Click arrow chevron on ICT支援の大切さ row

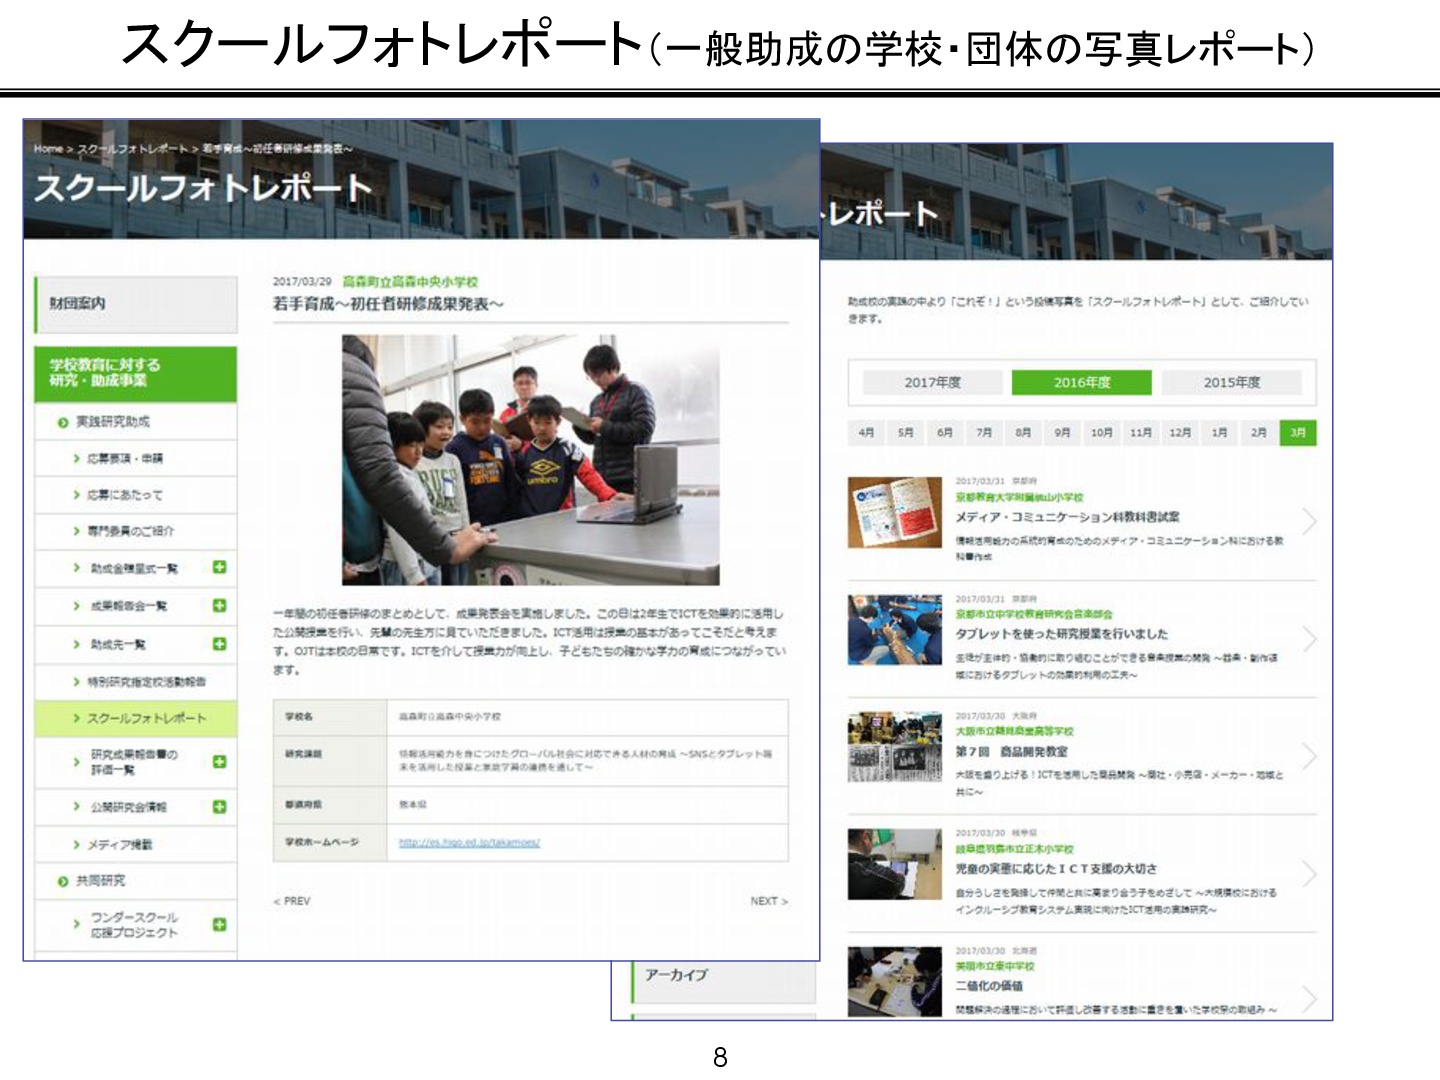coord(1309,874)
